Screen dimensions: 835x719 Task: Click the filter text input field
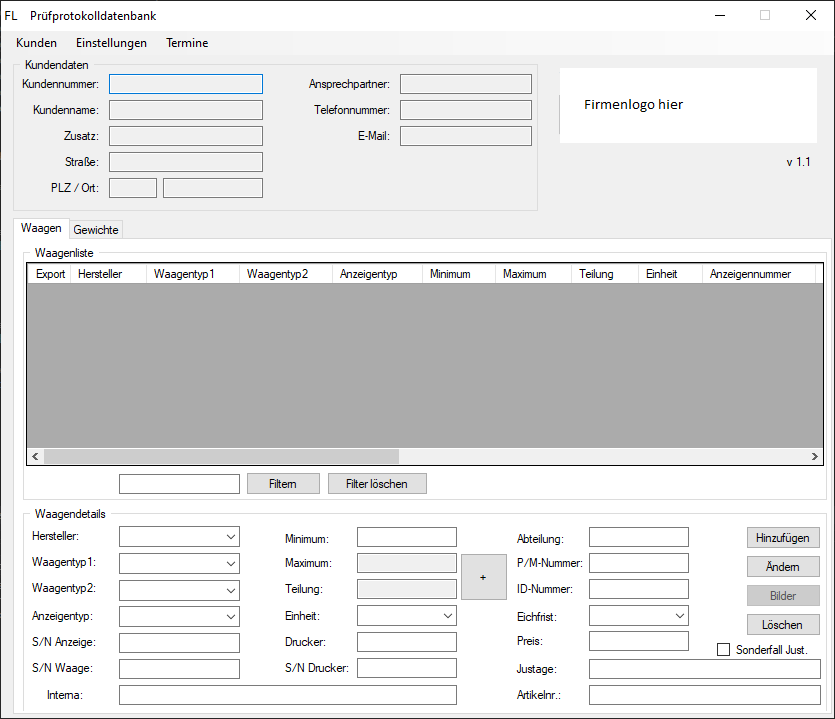[179, 484]
